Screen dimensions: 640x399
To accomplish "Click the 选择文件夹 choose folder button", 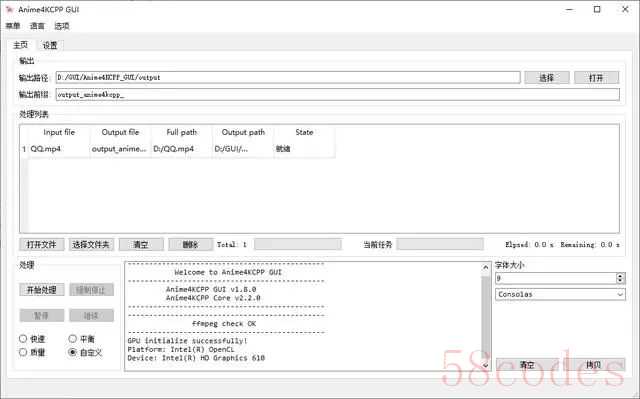I will 91,245.
